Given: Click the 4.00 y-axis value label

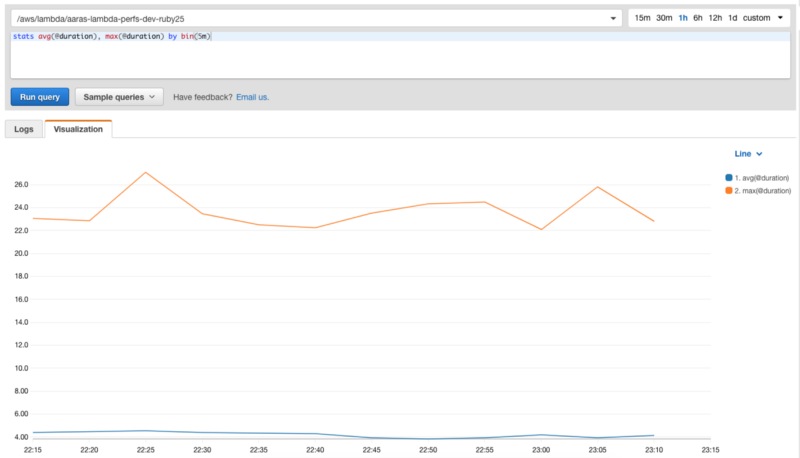Looking at the screenshot, I should (21, 437).
